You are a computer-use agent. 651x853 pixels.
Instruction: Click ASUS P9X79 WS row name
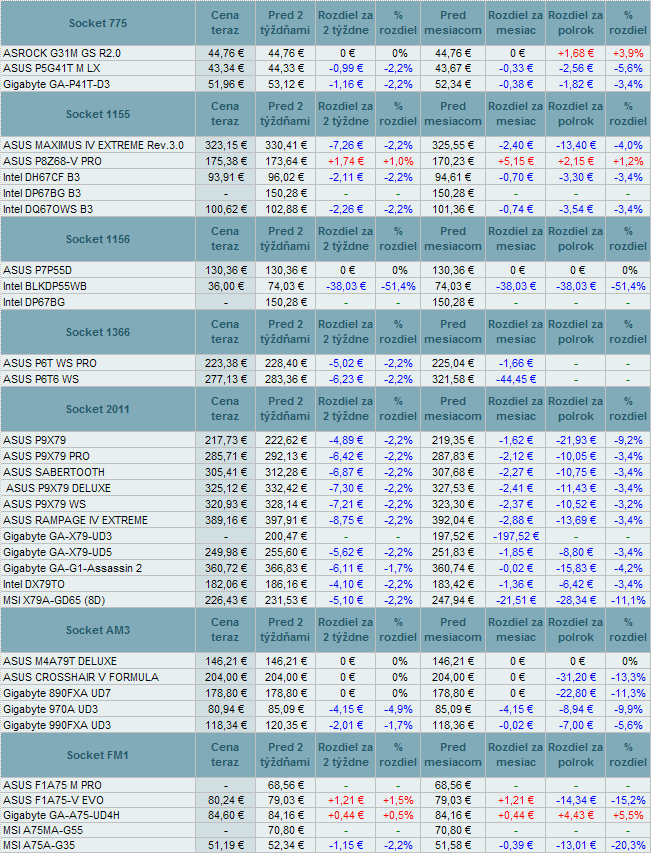coord(45,504)
